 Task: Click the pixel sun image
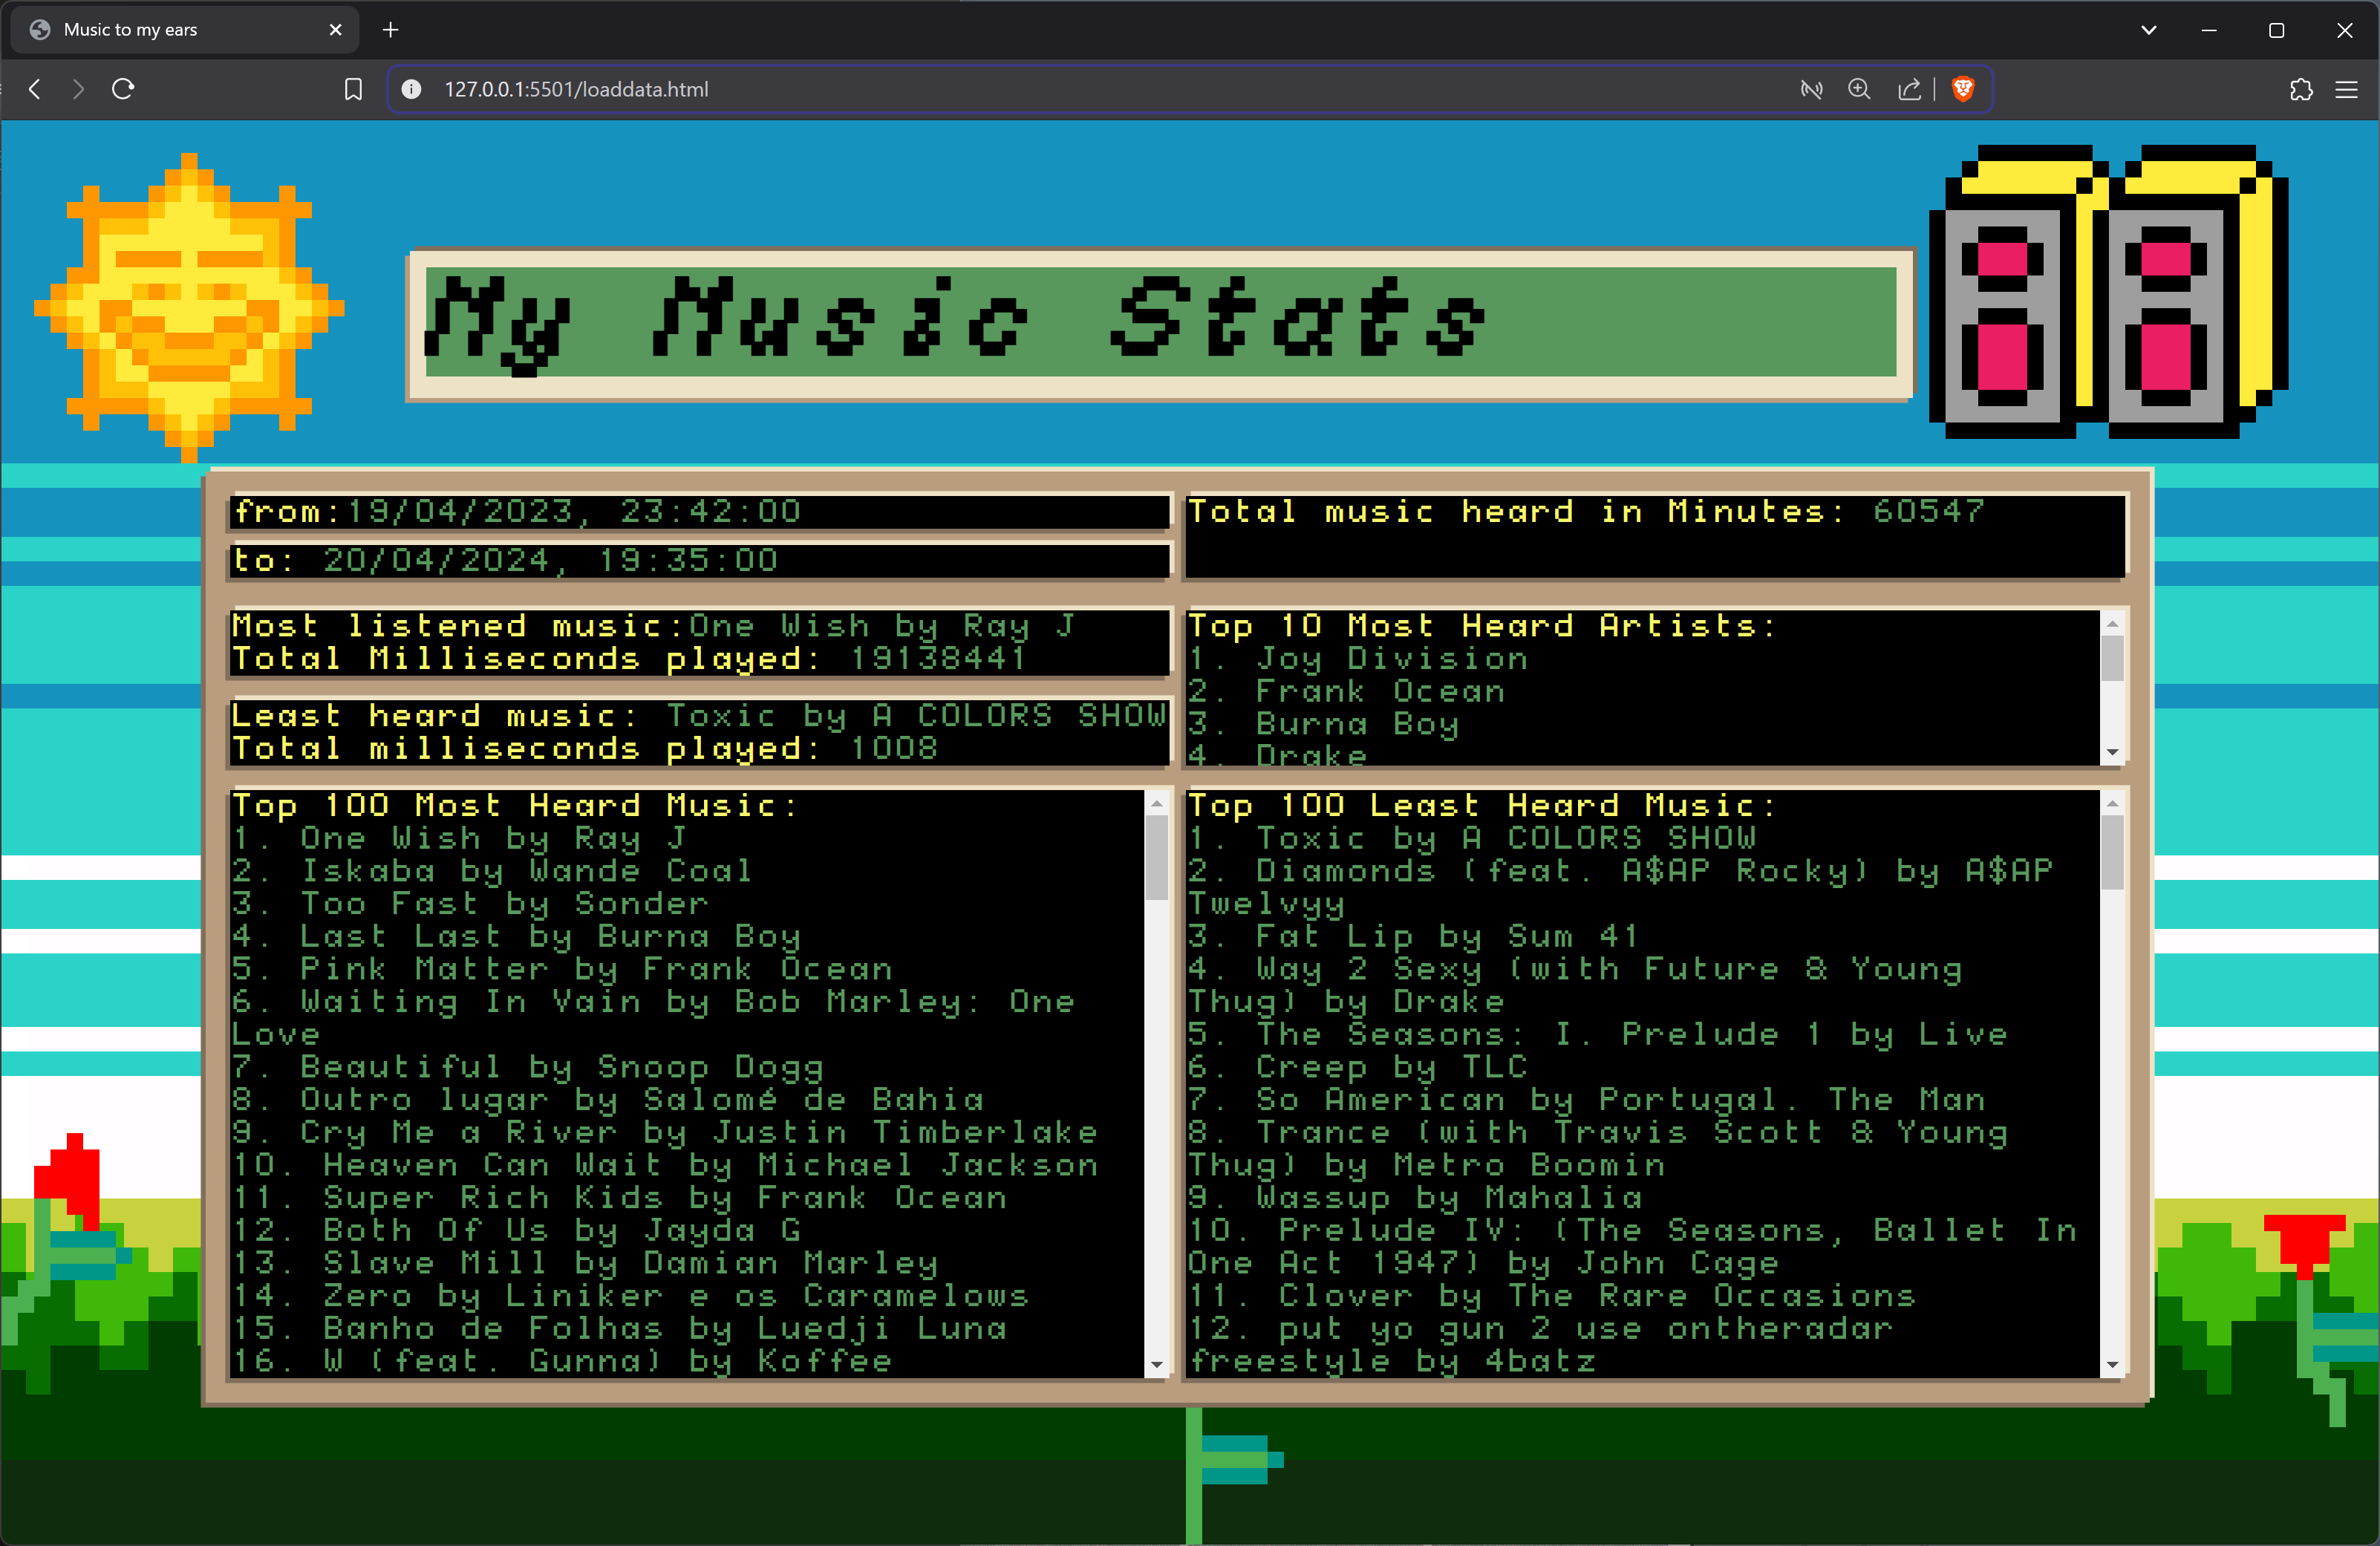pyautogui.click(x=189, y=307)
